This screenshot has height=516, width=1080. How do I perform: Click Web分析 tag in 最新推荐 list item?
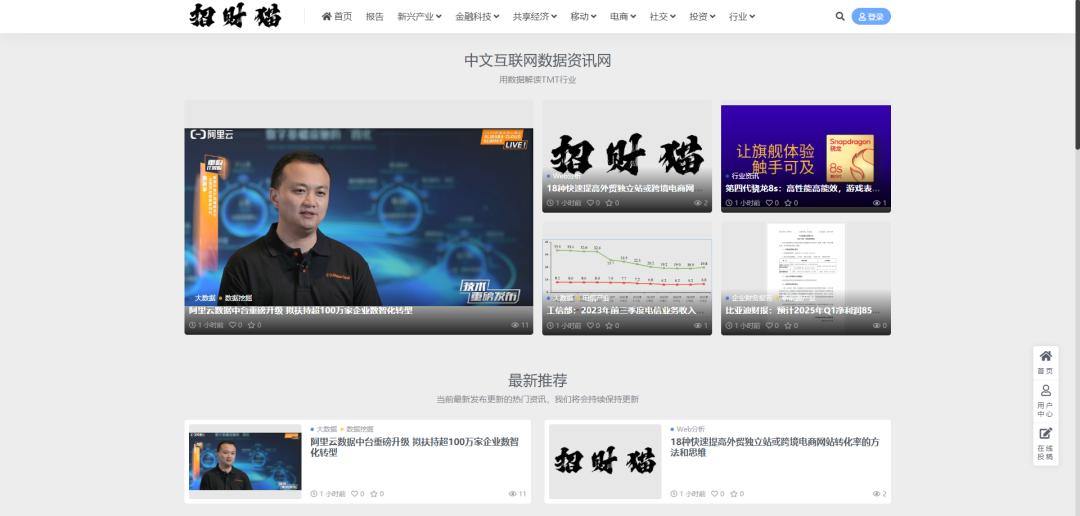[689, 429]
